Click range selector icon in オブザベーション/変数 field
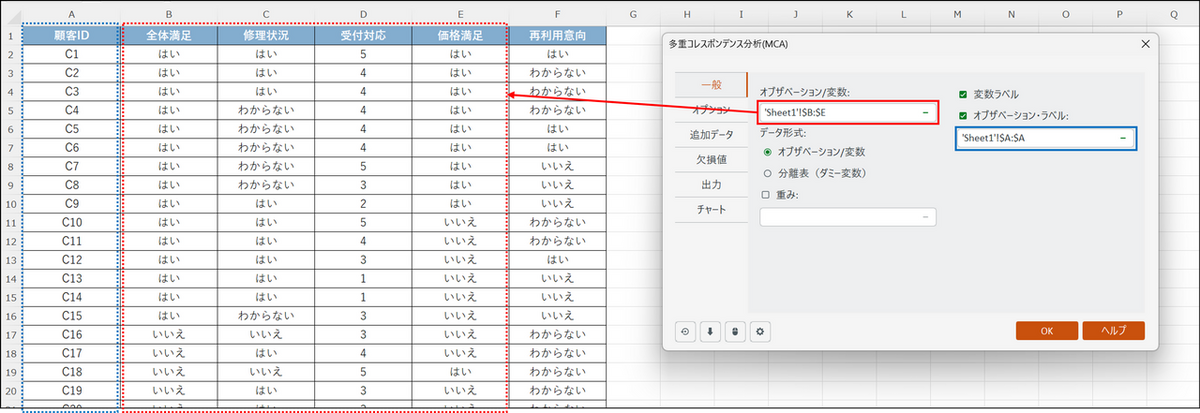 click(x=926, y=112)
